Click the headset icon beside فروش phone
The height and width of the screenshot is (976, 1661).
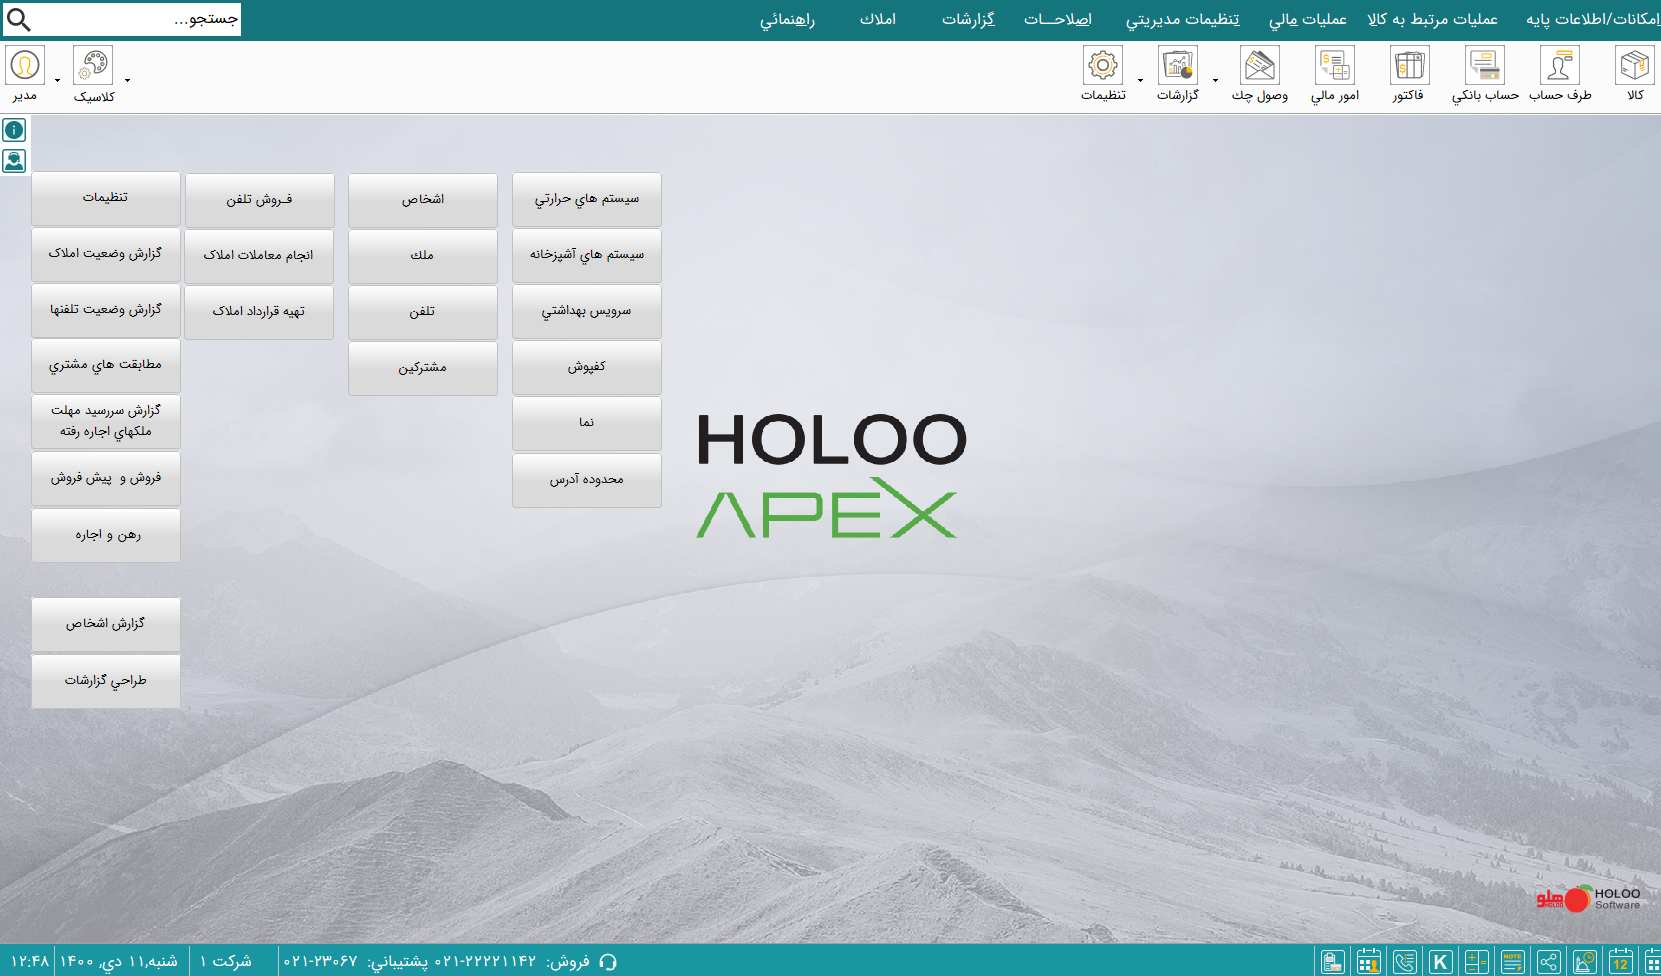[607, 962]
